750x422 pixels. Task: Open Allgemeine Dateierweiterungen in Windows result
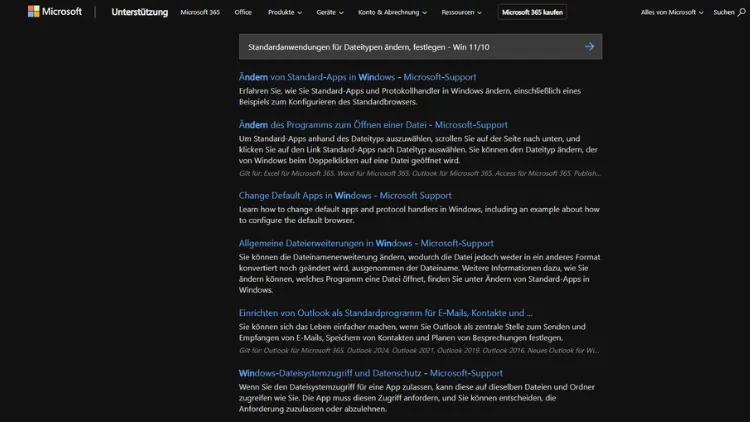coord(366,243)
